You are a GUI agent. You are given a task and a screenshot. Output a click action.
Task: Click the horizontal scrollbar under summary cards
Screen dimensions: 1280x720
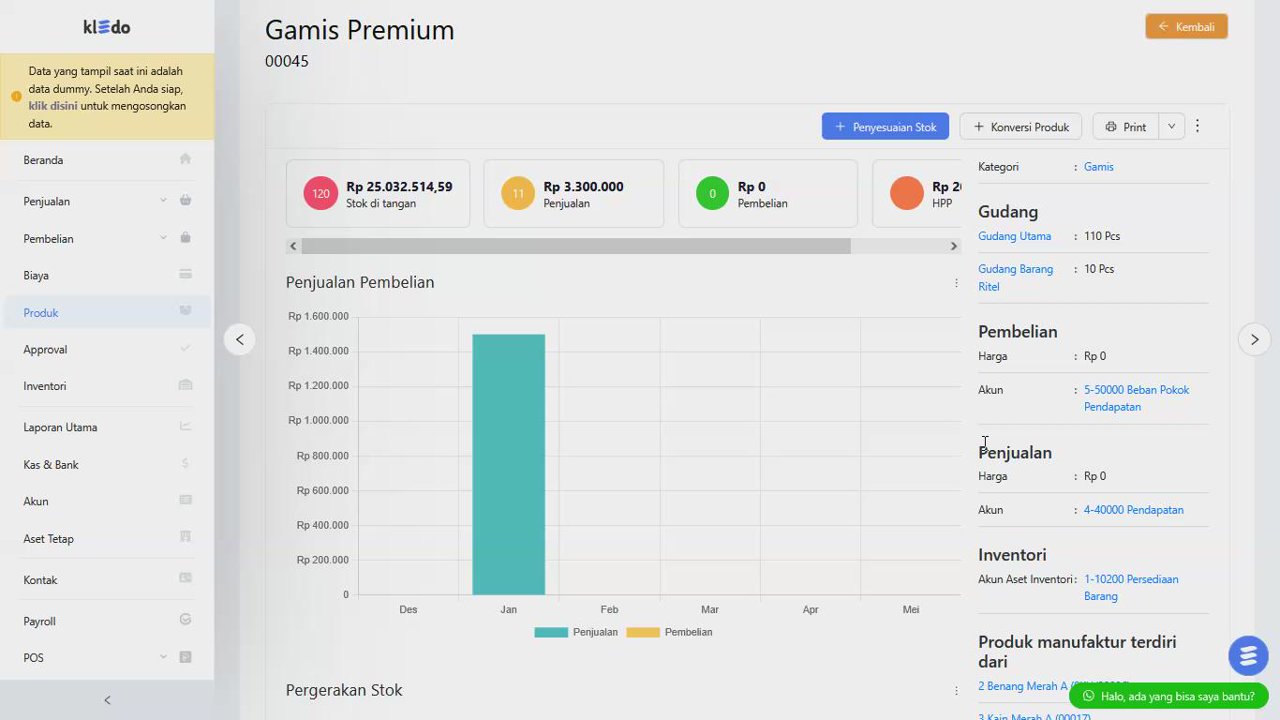coord(576,246)
